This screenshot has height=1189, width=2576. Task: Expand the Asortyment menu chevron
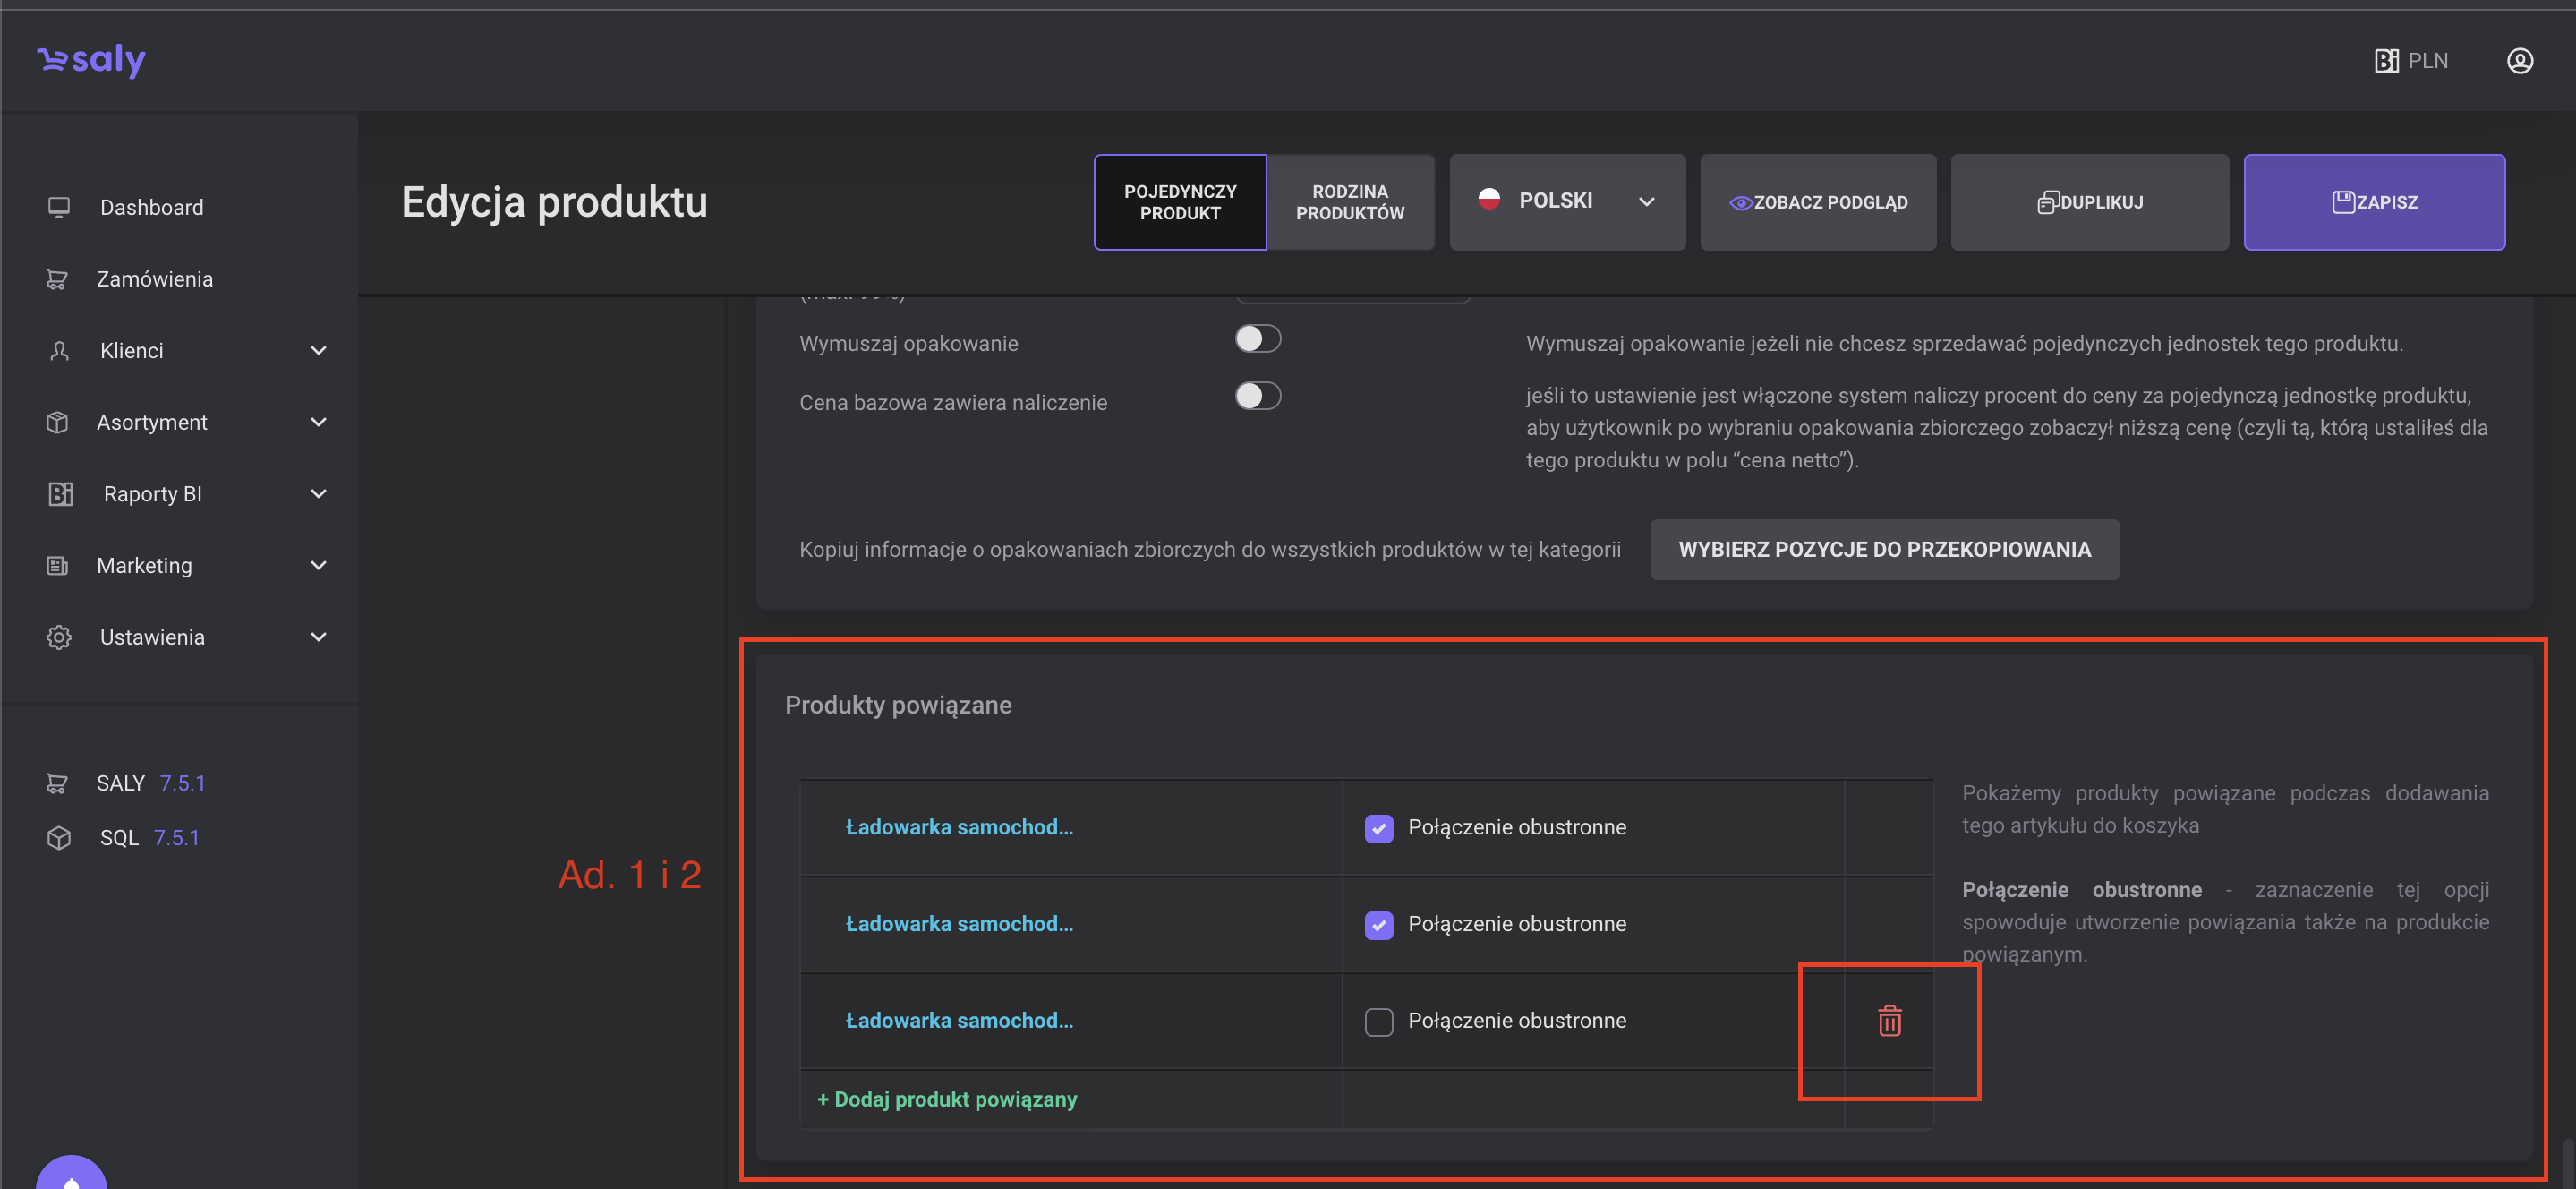pyautogui.click(x=318, y=422)
